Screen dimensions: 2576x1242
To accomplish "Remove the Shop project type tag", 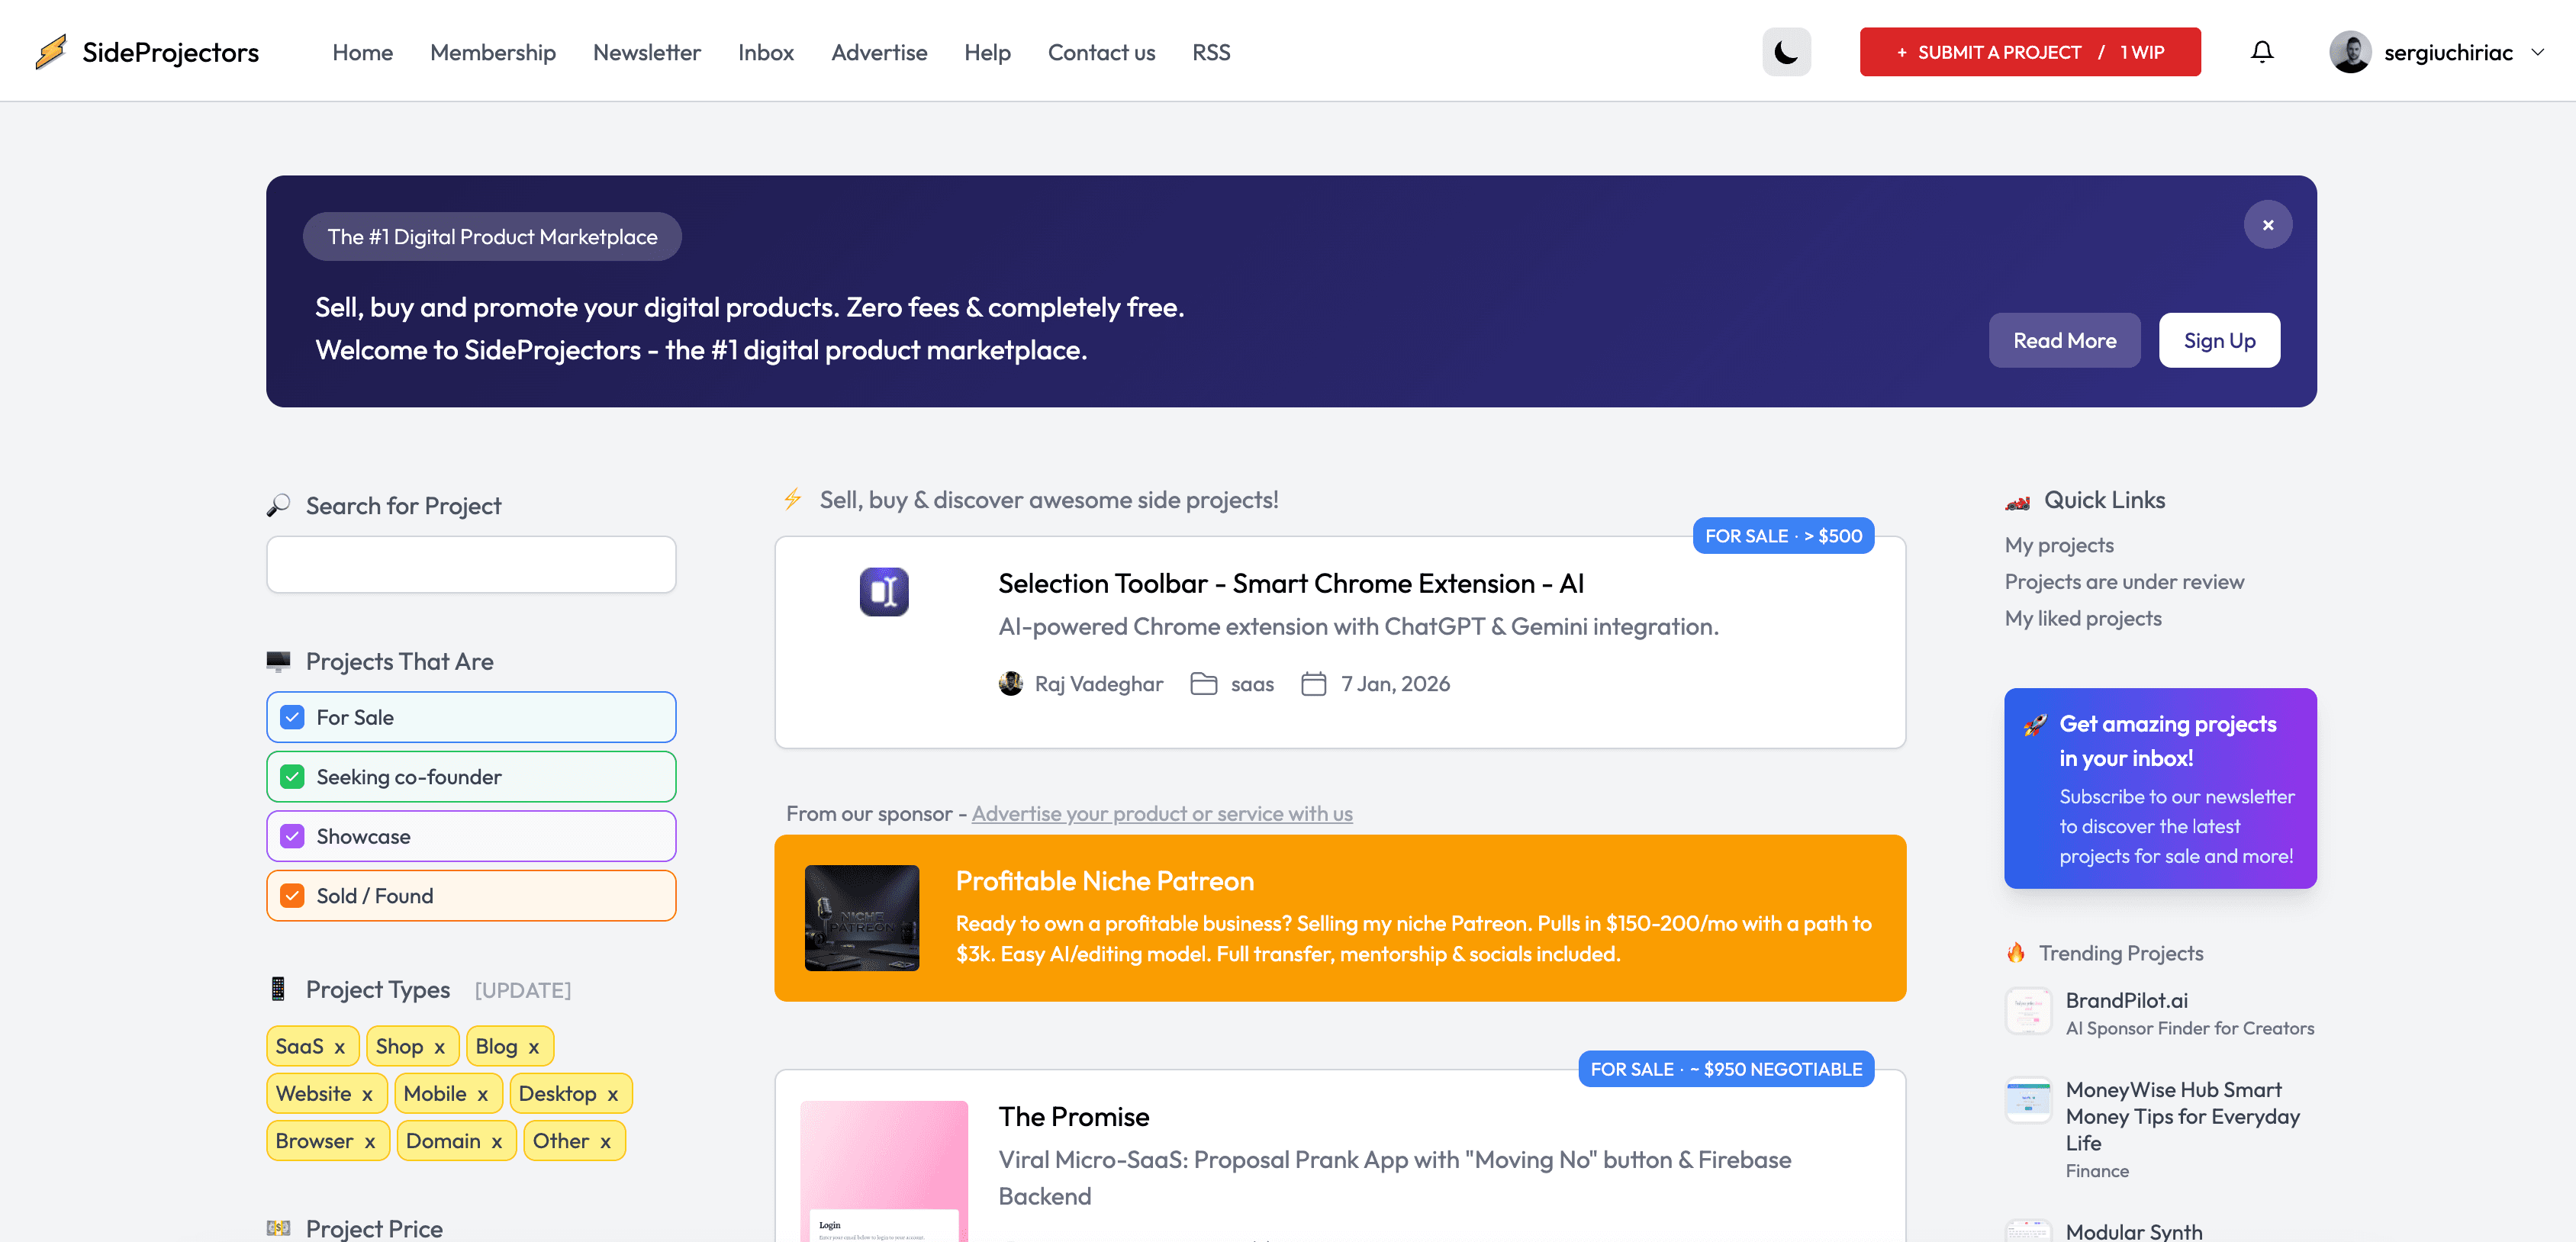I will click(440, 1047).
